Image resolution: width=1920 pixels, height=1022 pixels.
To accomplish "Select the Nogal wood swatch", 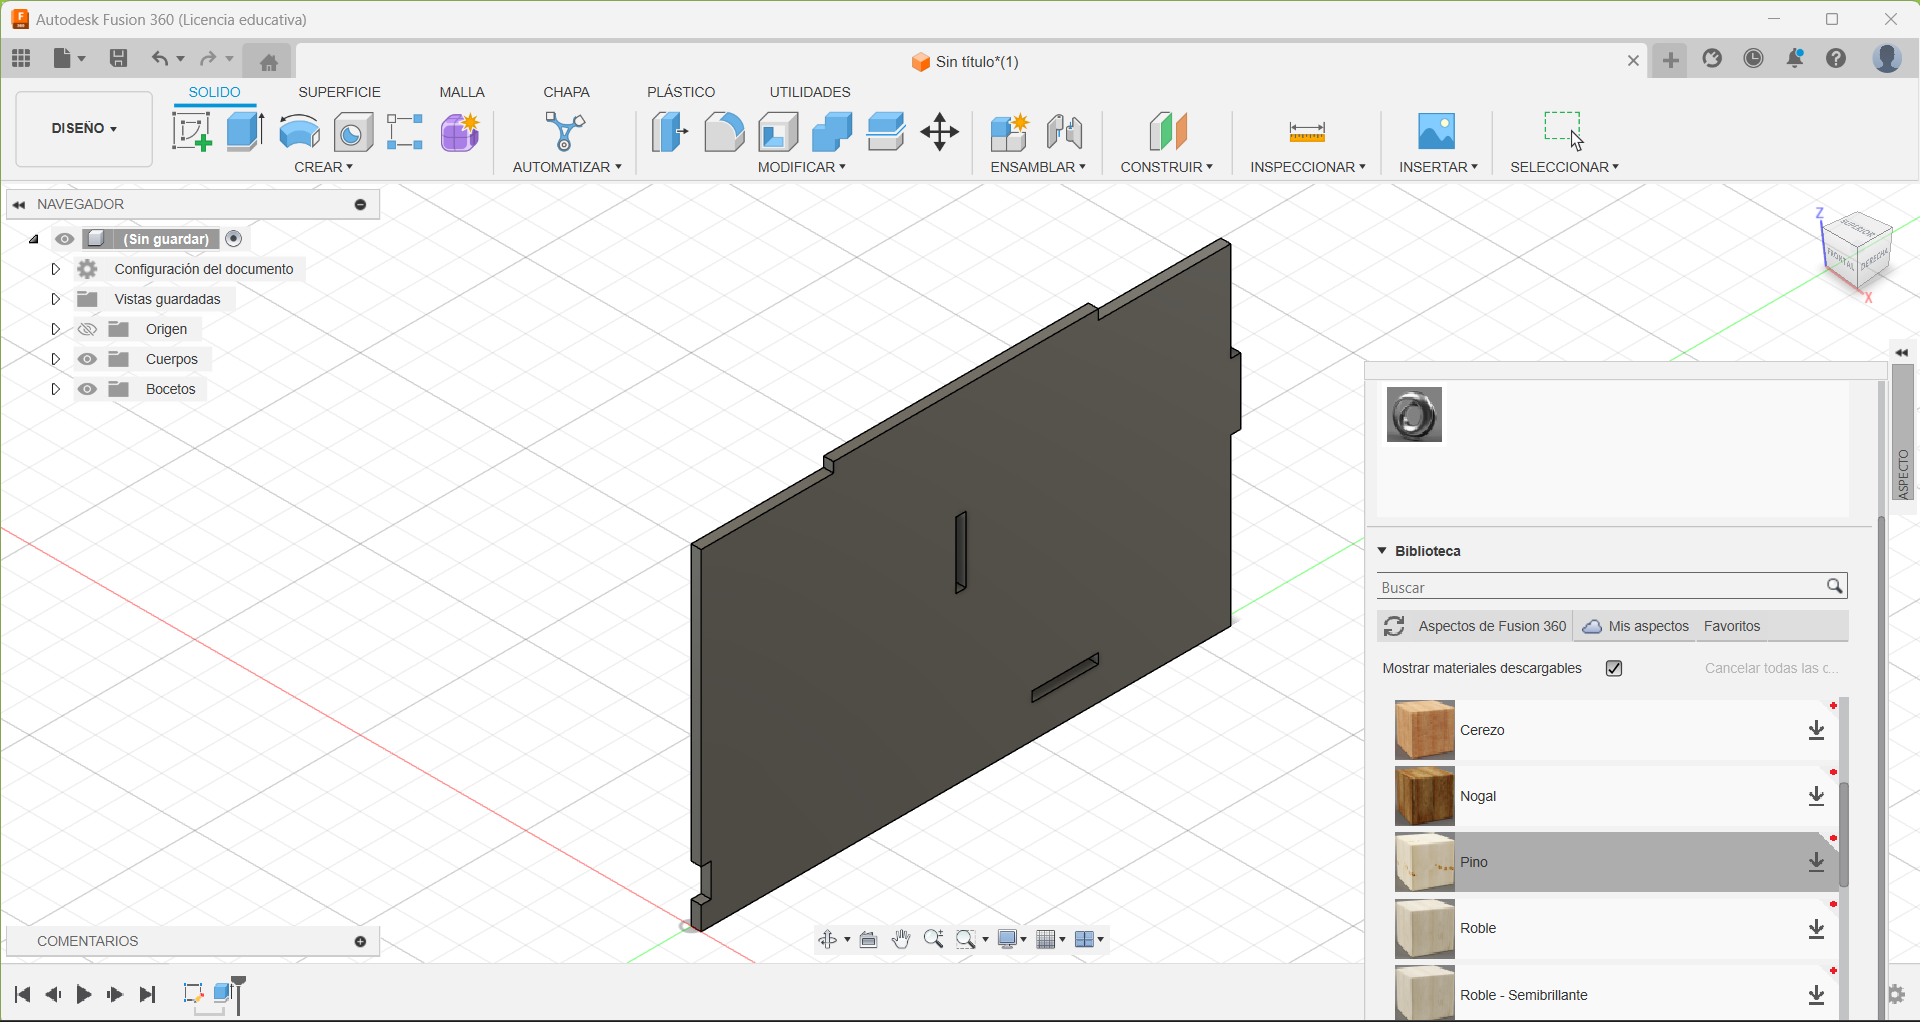I will (1424, 796).
